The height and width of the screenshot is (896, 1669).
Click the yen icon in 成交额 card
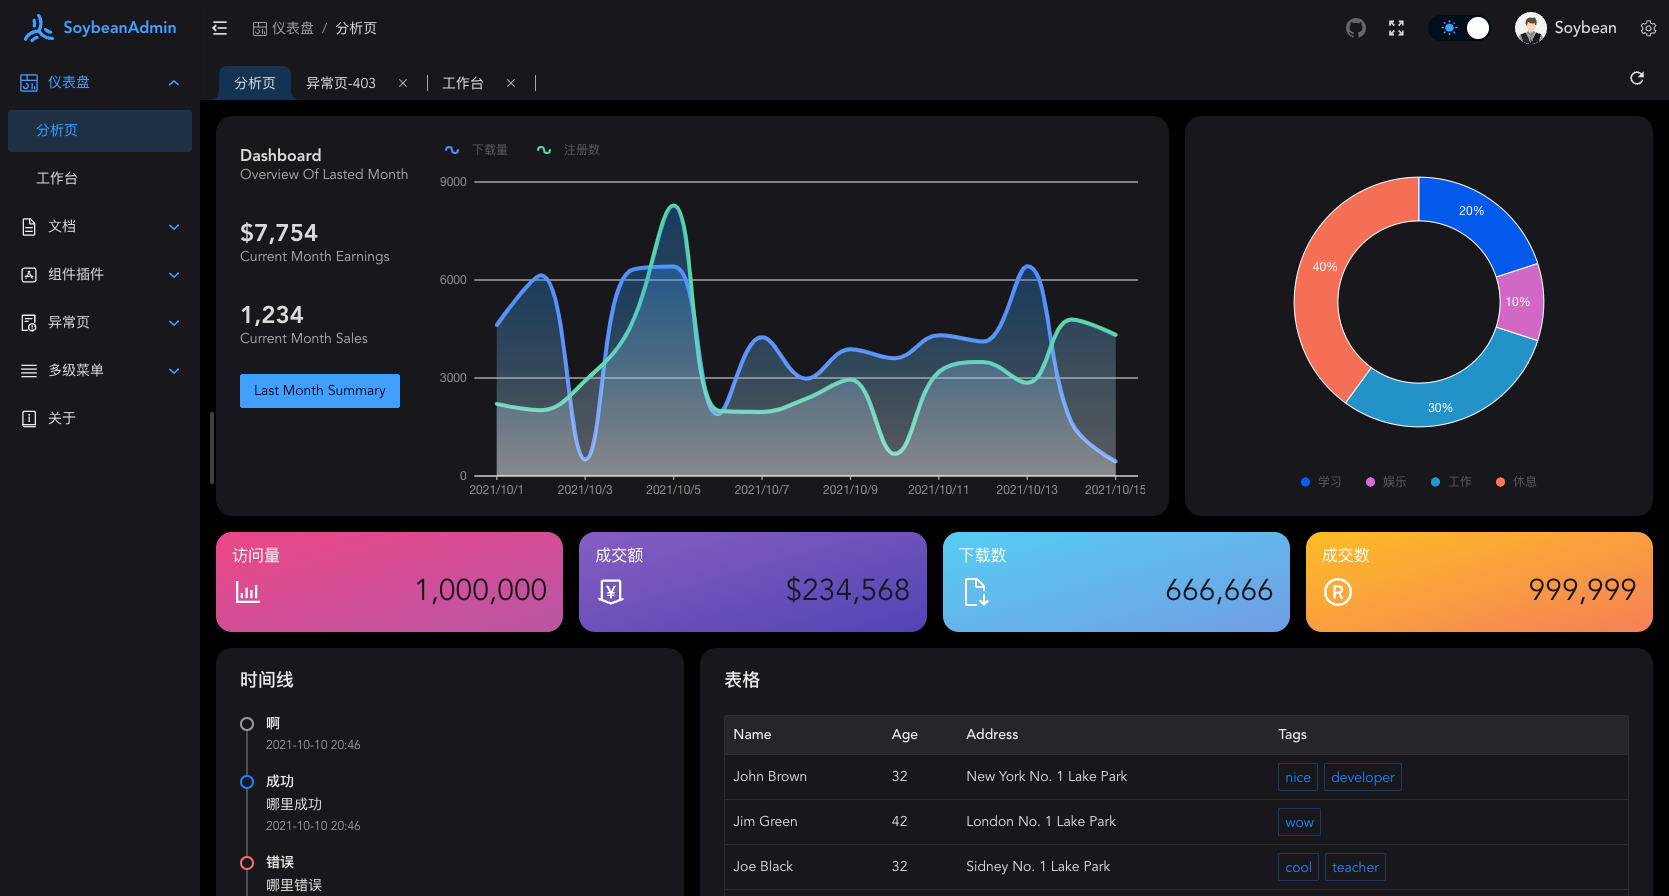(611, 592)
